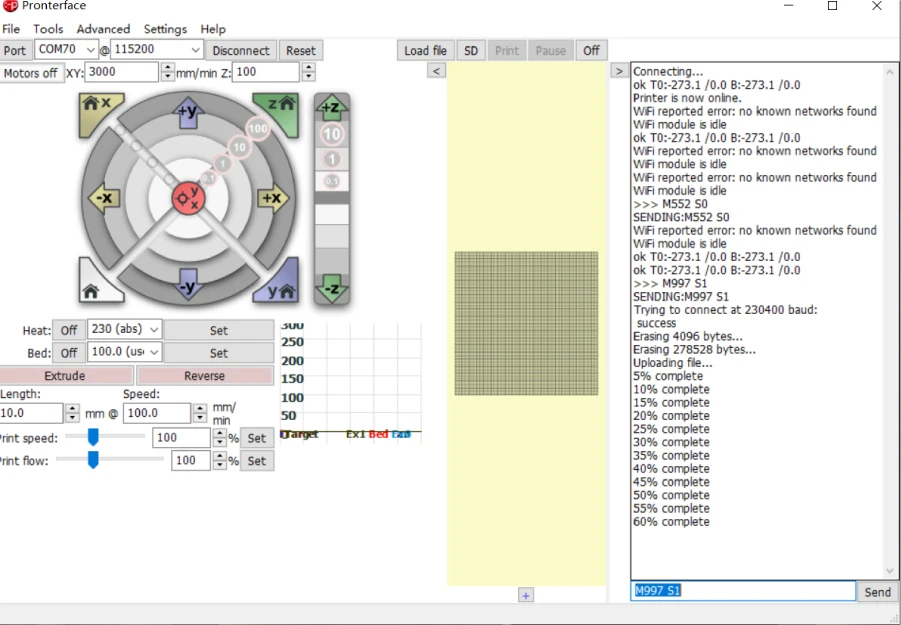The image size is (901, 625).
Task: Toggle the bed heater Off button
Action: [68, 353]
